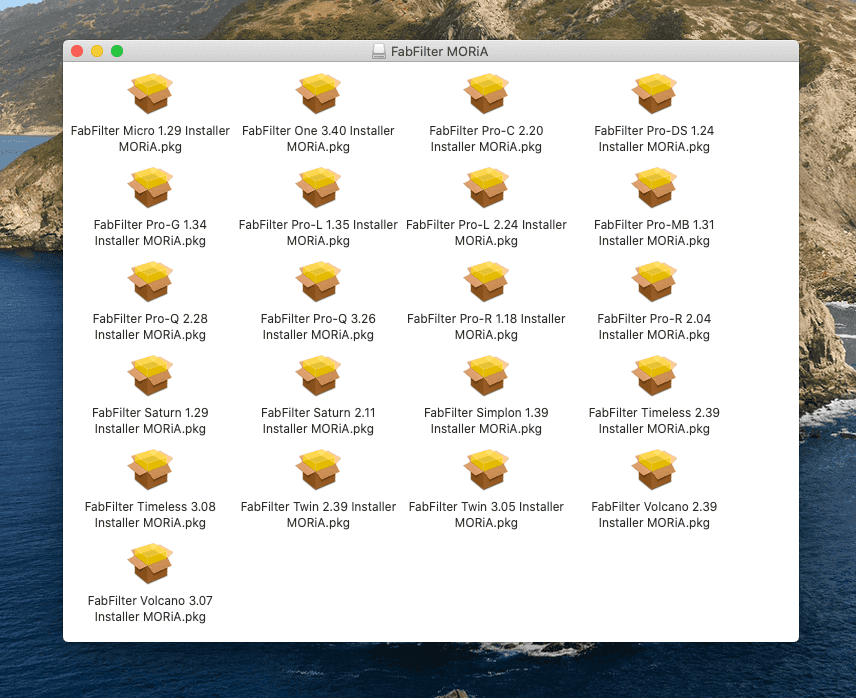Select the FabFilter Saturn 1.29 package icon
Screen dimensions: 856x698
tap(150, 376)
